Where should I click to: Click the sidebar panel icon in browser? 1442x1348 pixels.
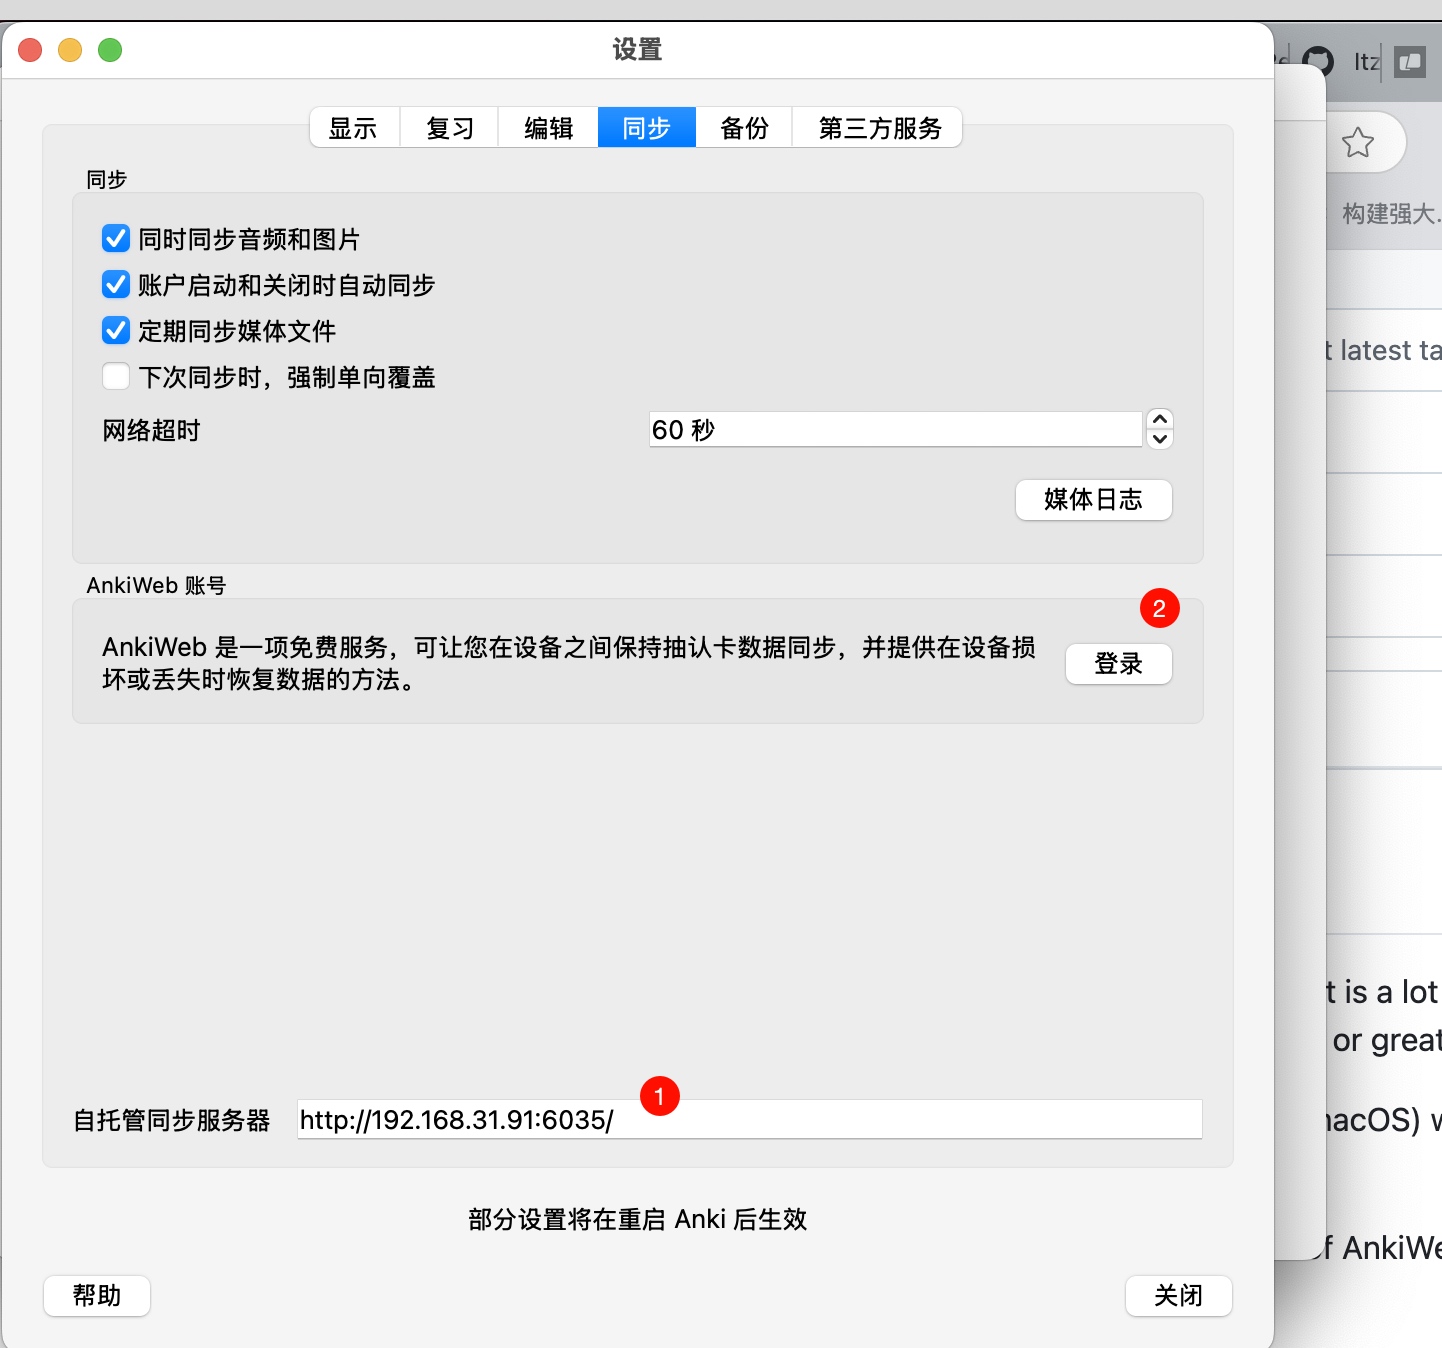[1410, 62]
